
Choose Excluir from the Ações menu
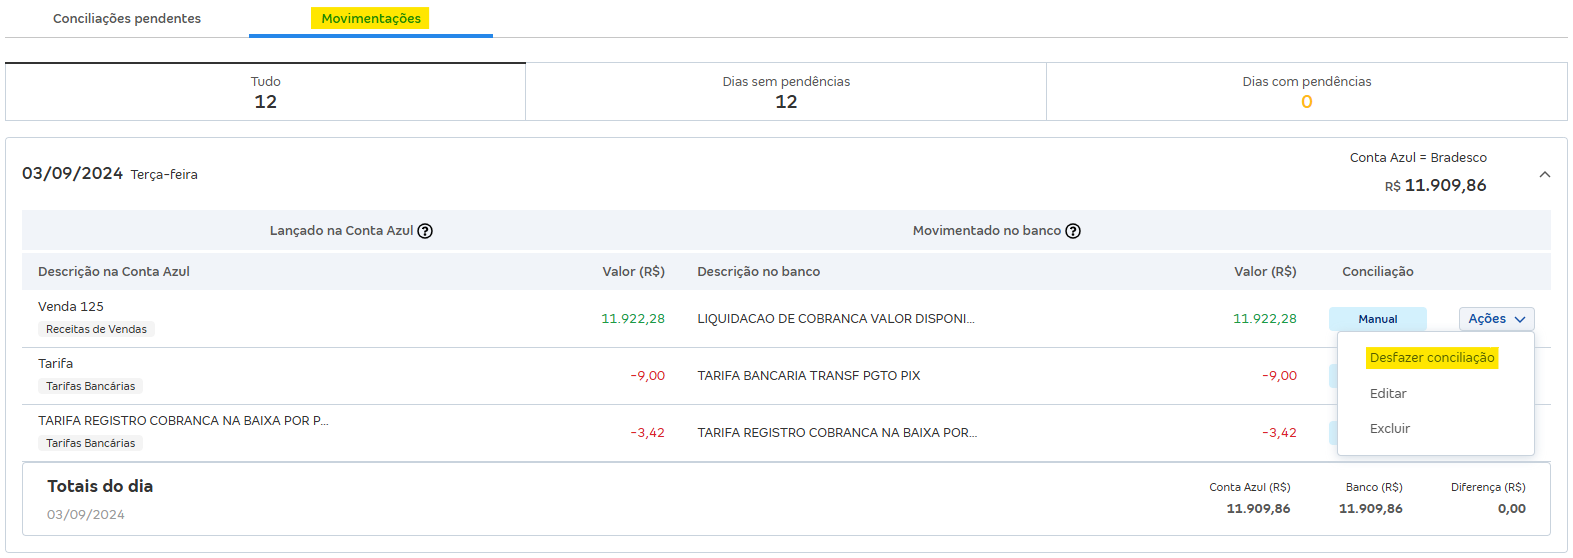(1390, 429)
